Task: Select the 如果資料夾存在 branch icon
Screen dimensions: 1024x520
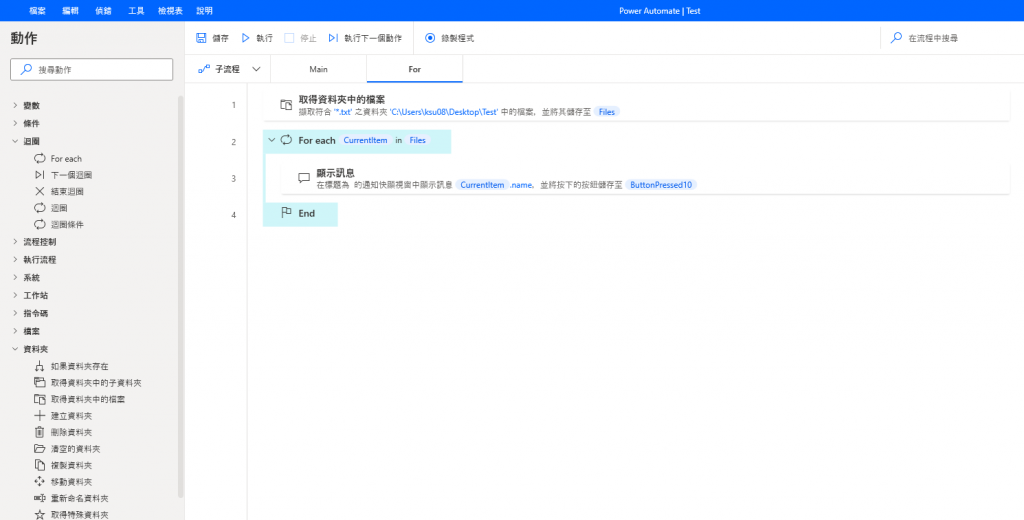Action: (x=40, y=366)
